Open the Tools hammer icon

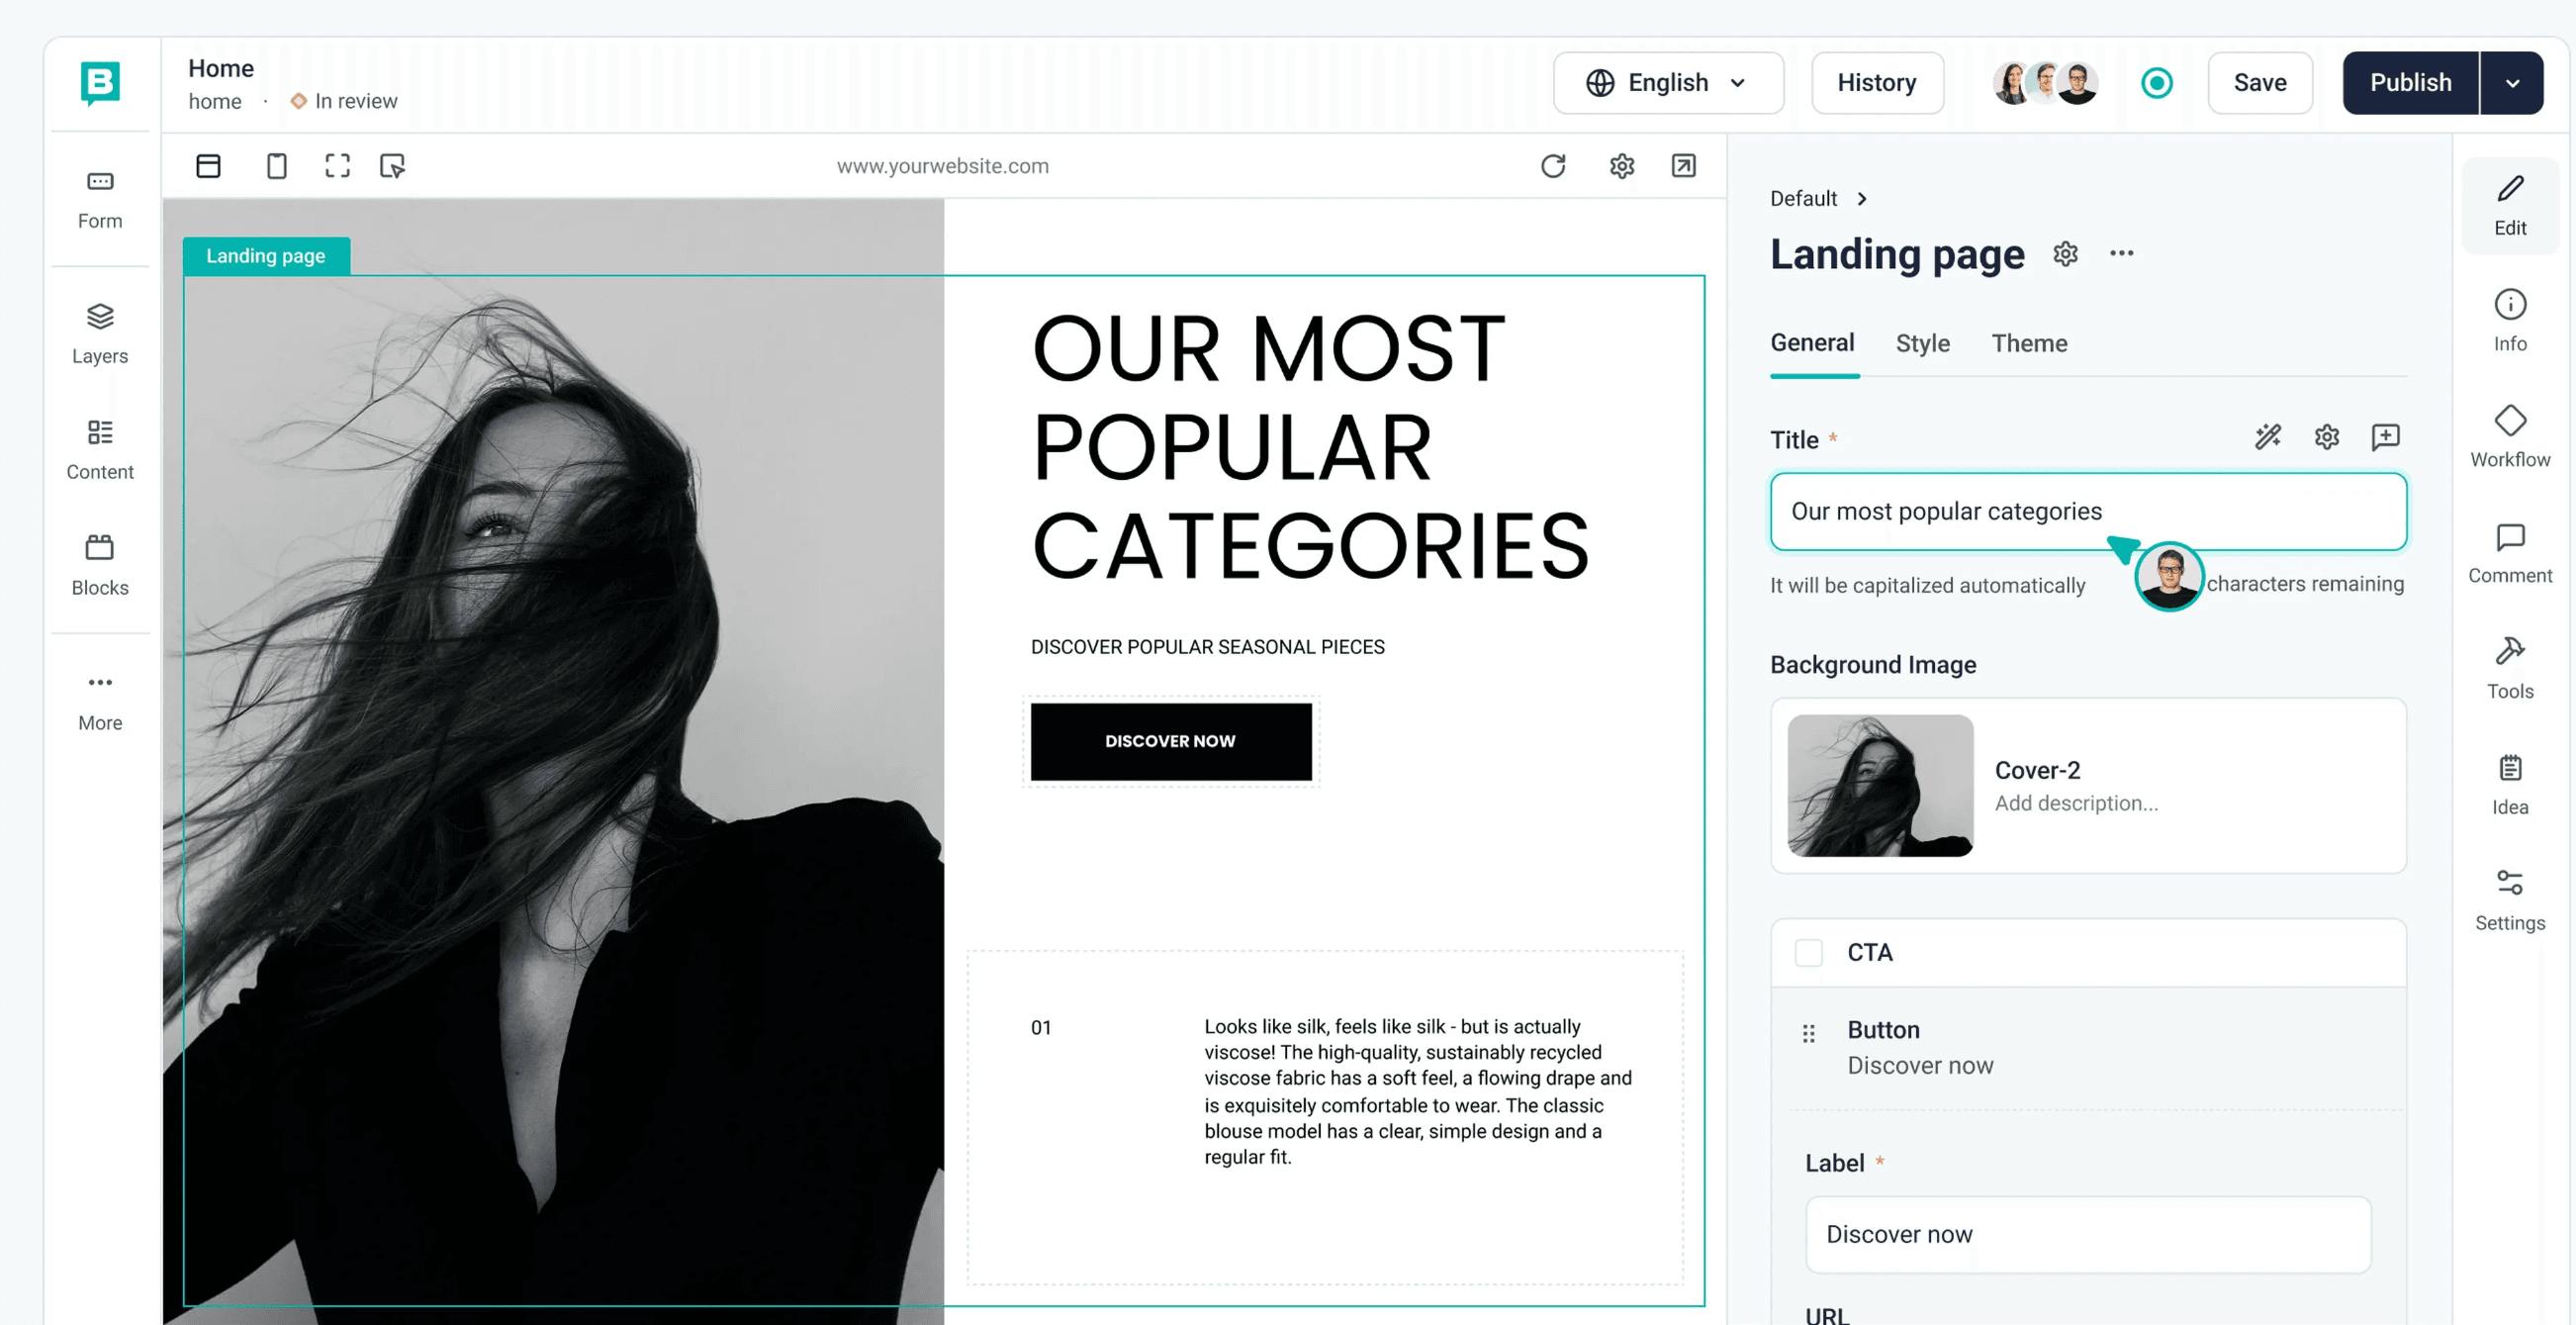[x=2510, y=652]
